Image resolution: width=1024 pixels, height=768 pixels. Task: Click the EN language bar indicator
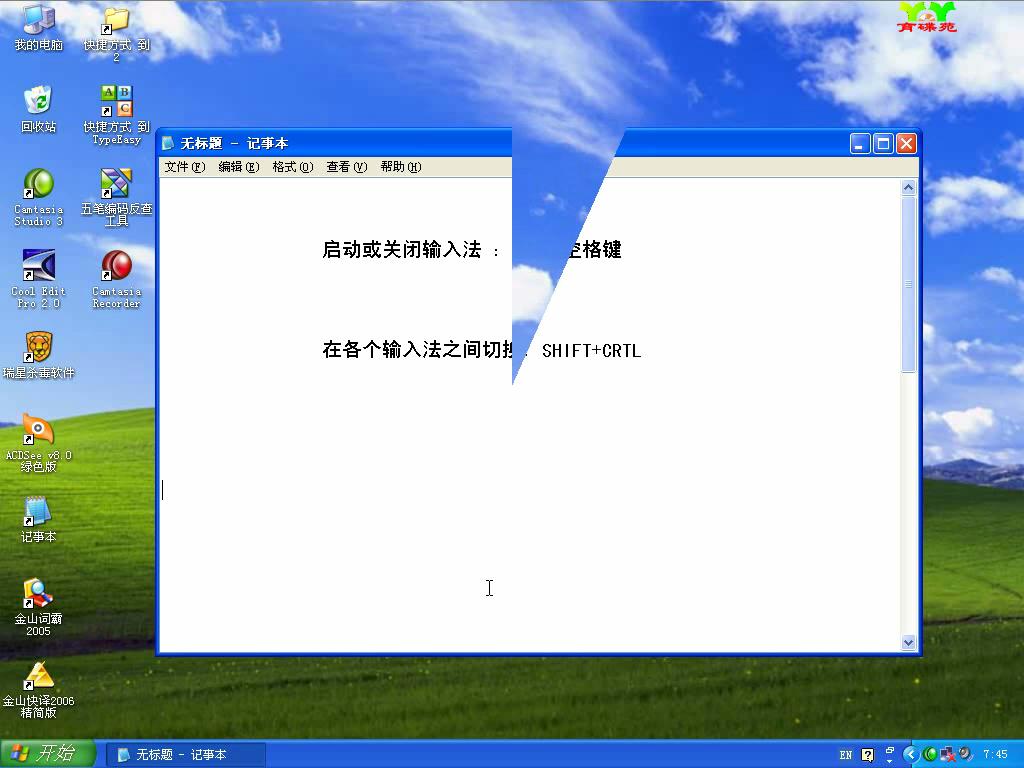pos(846,755)
